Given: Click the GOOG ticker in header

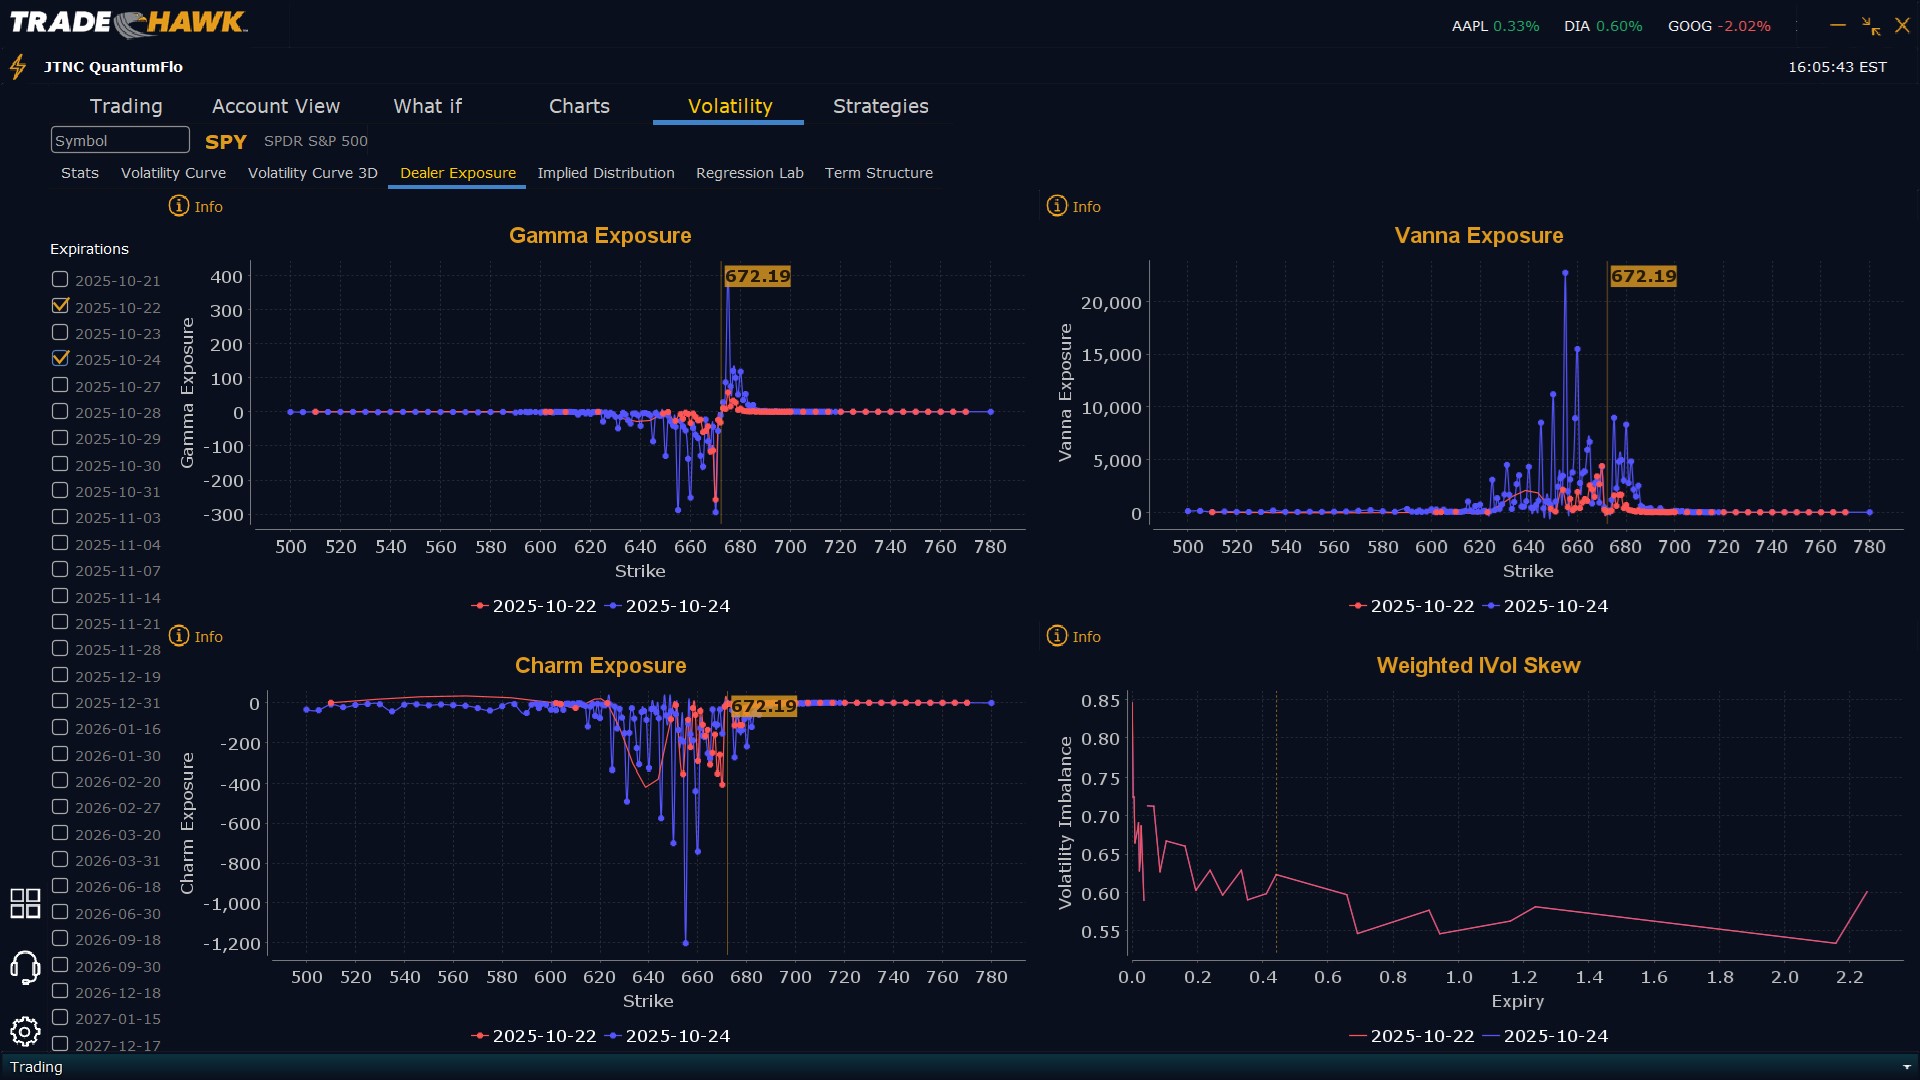Looking at the screenshot, I should point(1689,26).
